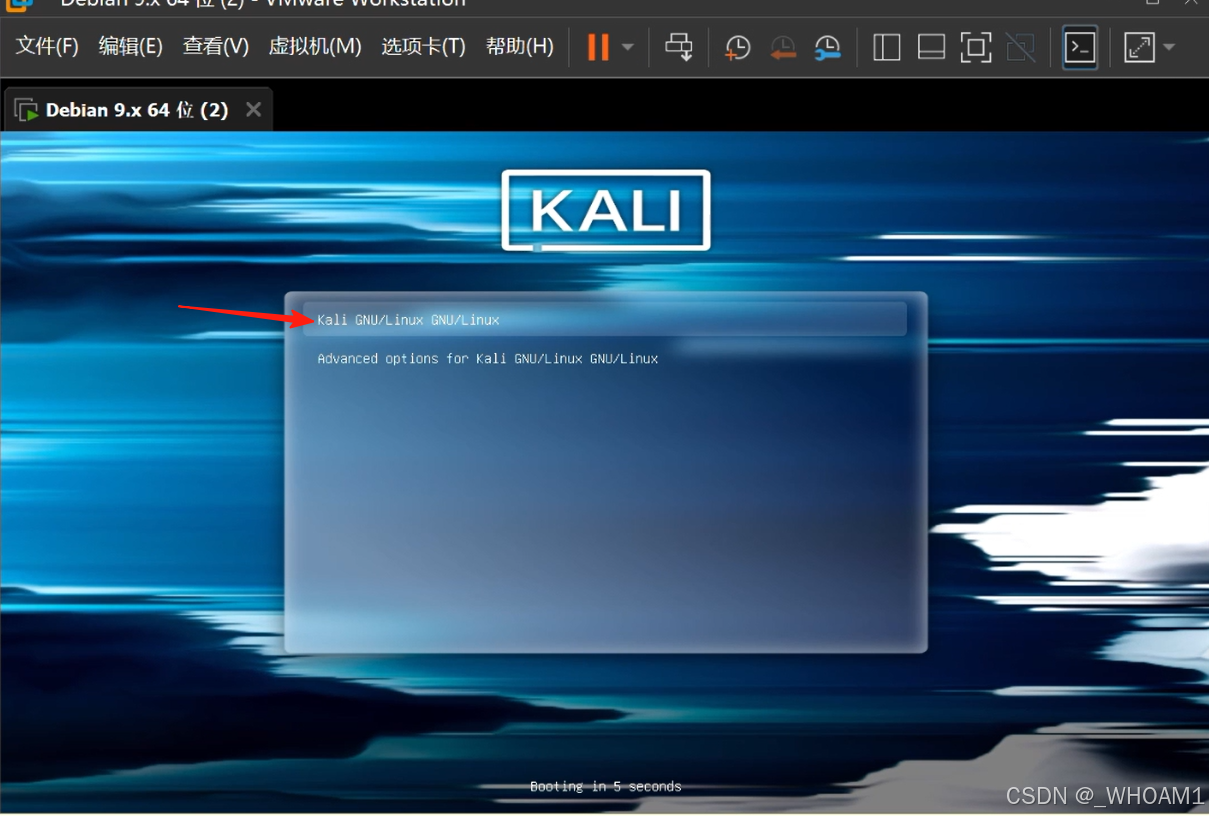1209x816 pixels.
Task: Expand the stretch display dropdown arrow
Action: [1169, 47]
